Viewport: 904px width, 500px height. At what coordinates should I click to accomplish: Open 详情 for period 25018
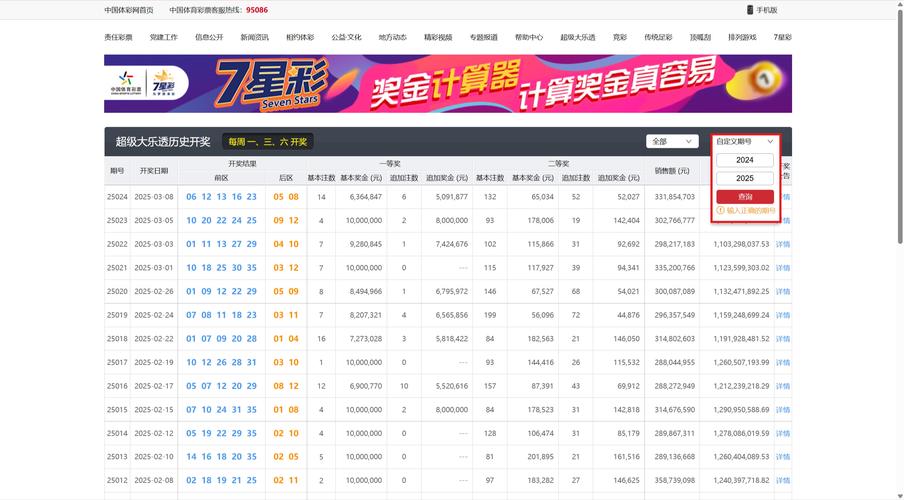point(783,339)
